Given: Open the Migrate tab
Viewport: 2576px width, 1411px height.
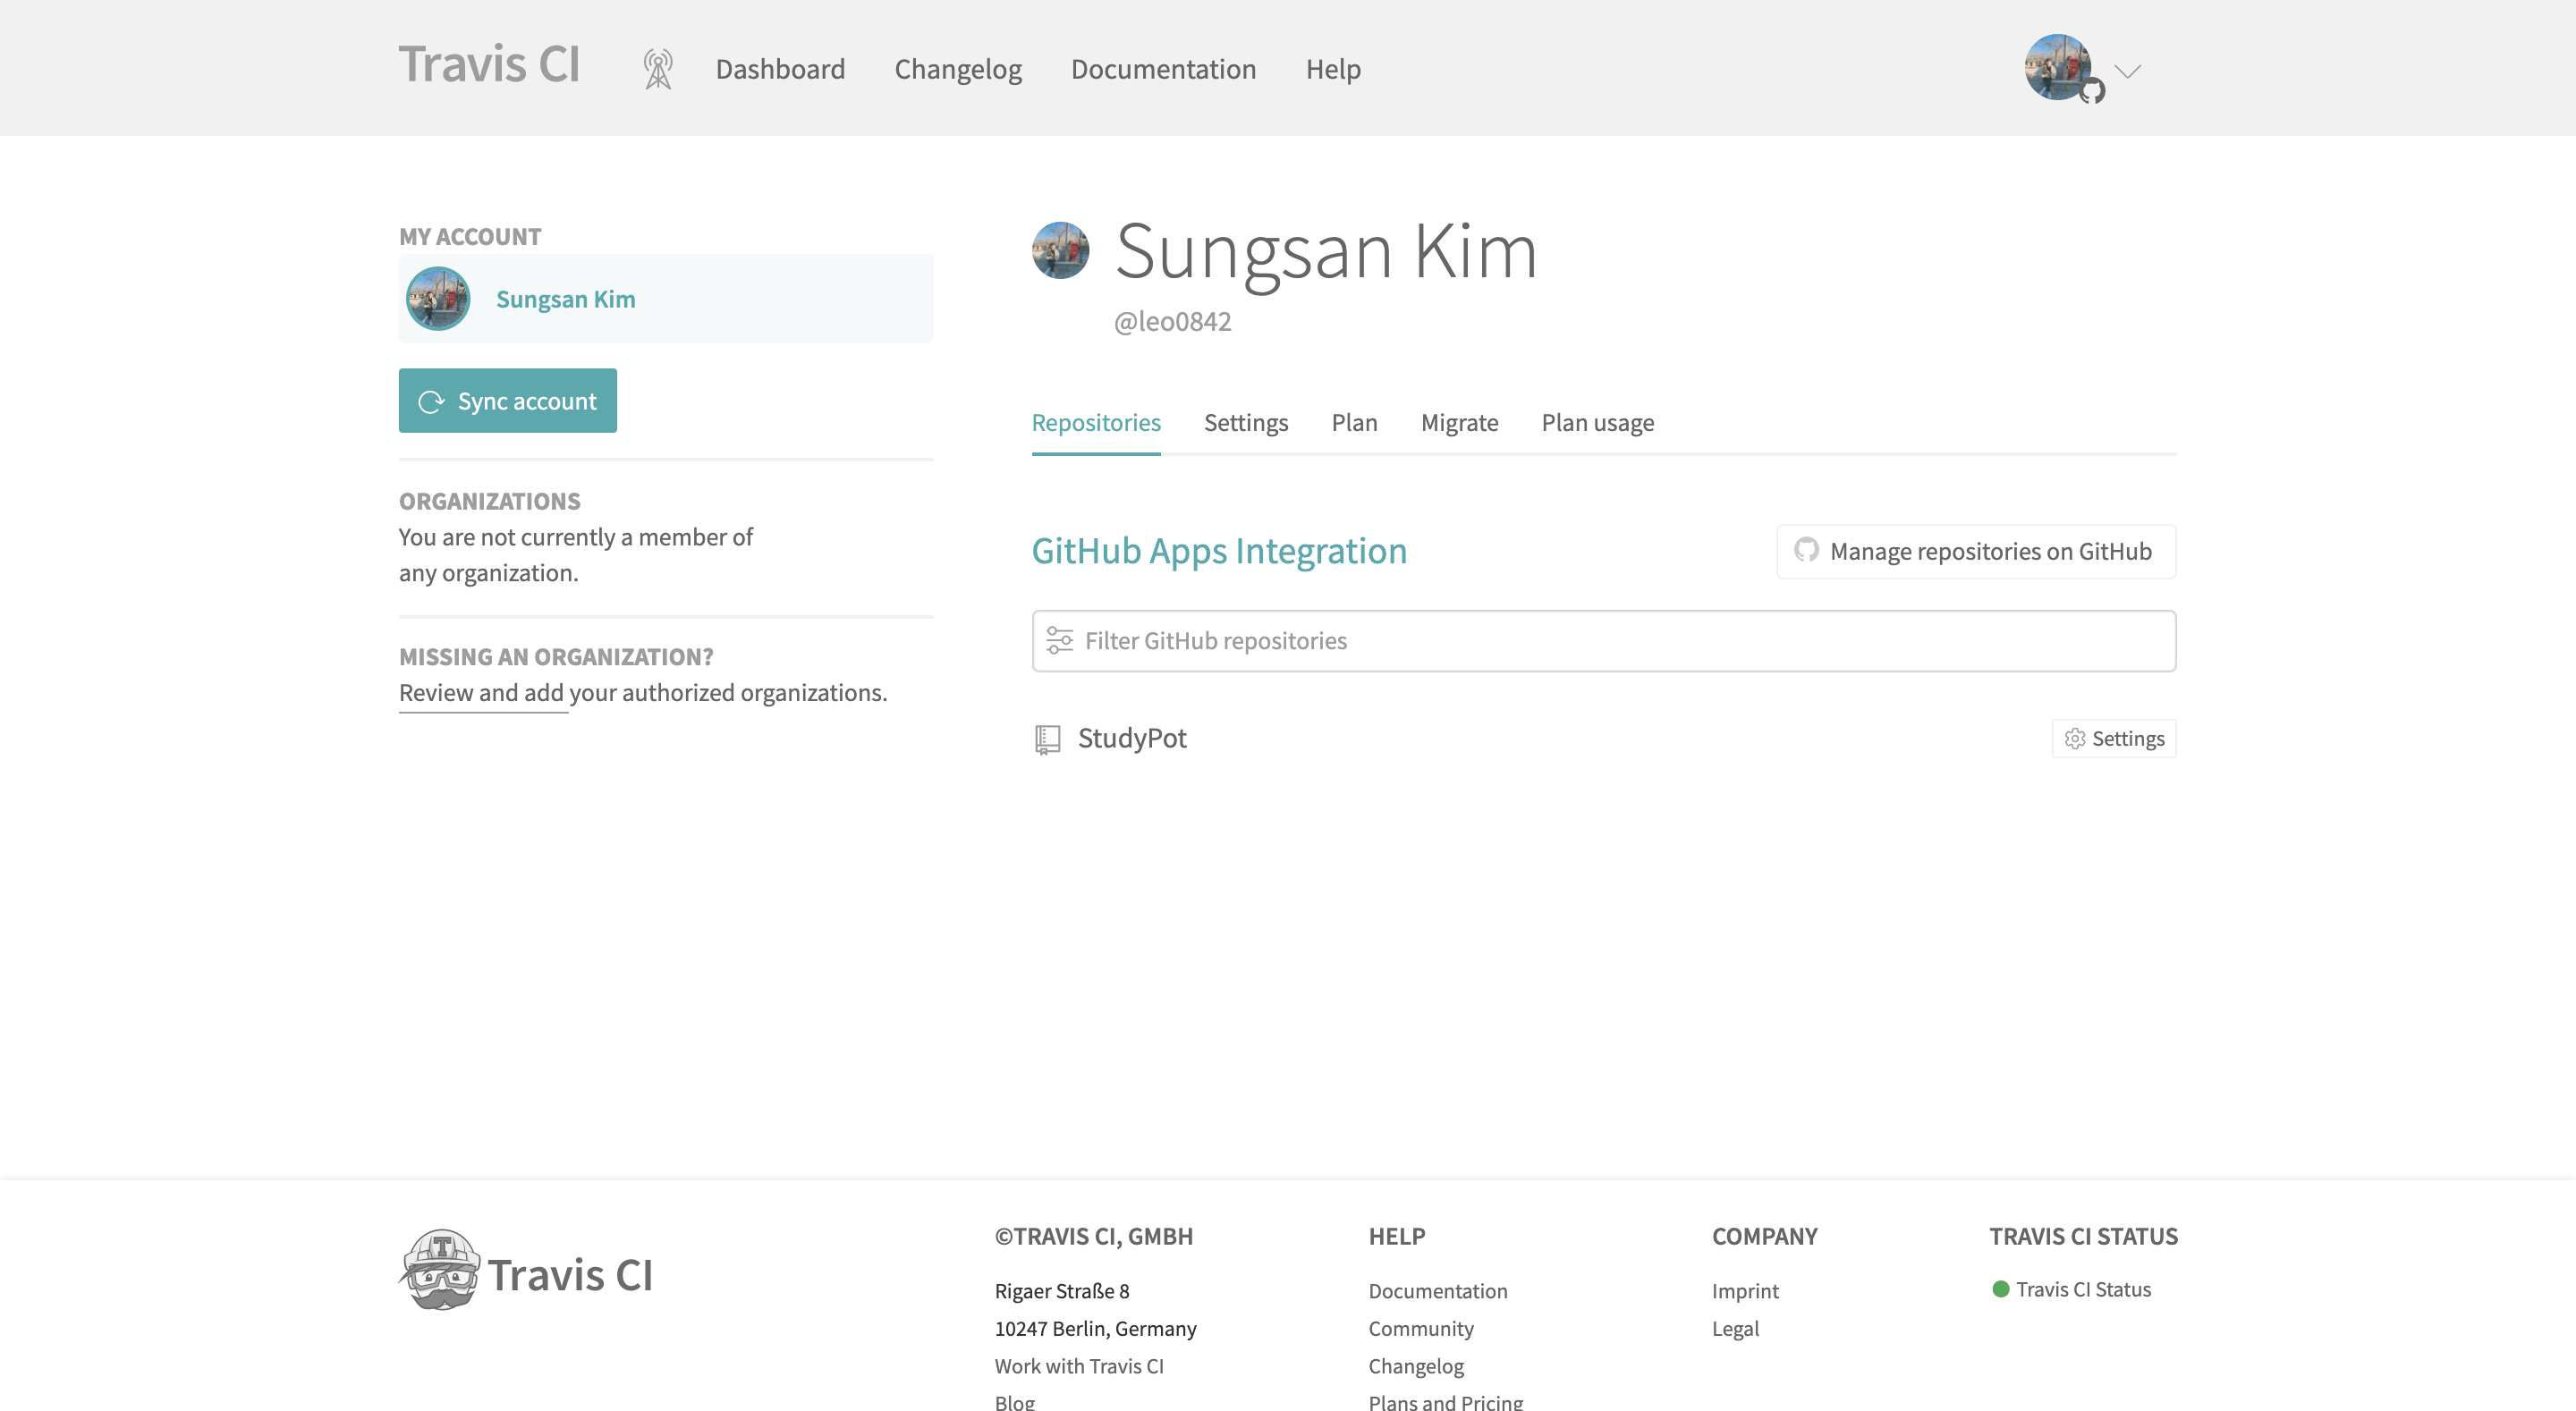Looking at the screenshot, I should point(1459,423).
